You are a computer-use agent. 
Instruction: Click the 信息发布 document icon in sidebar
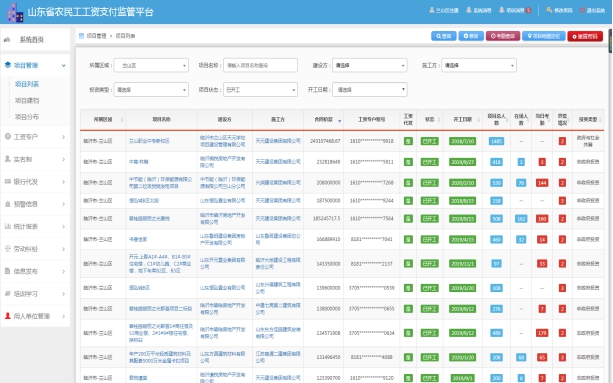(x=7, y=271)
